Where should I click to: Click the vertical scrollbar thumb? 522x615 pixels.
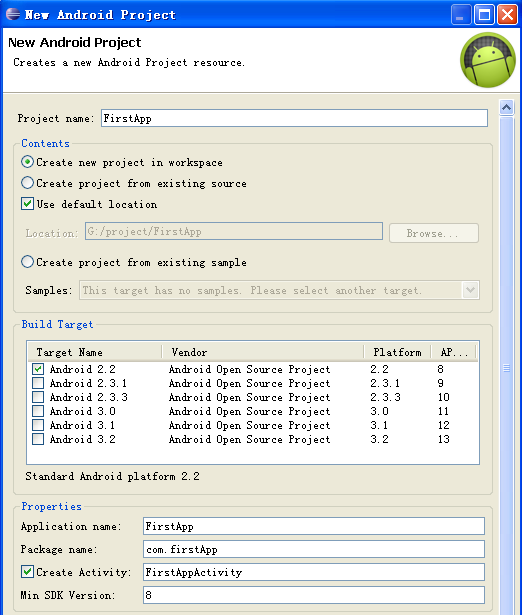click(x=506, y=368)
